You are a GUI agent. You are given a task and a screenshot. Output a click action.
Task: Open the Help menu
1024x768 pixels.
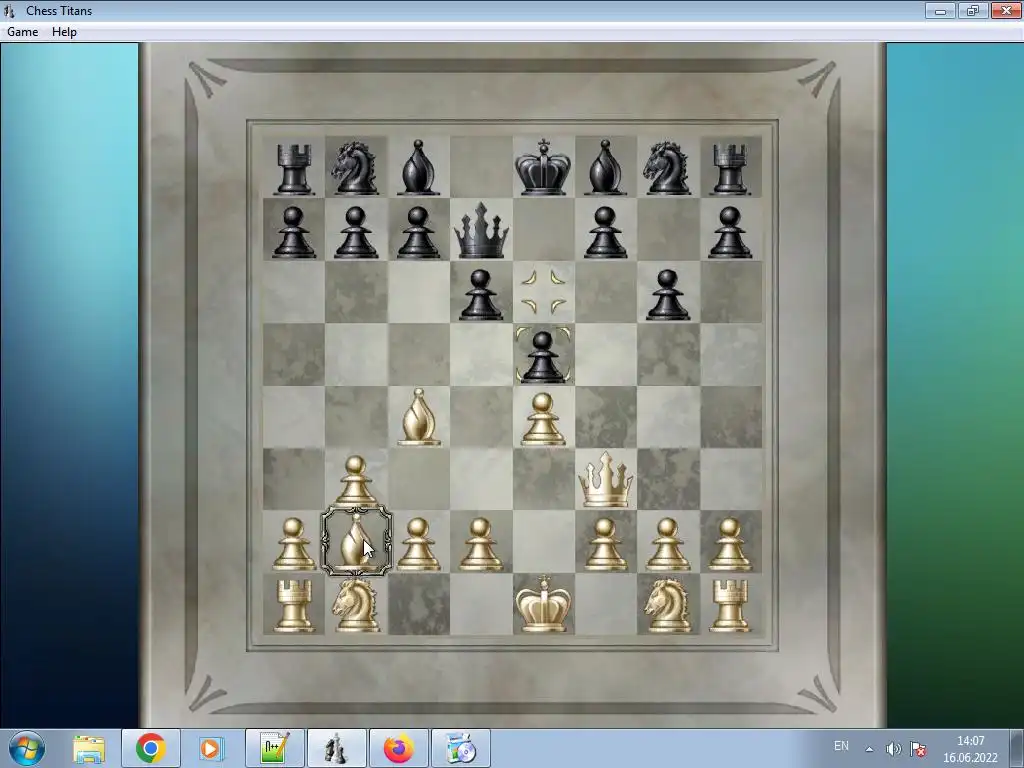click(64, 32)
